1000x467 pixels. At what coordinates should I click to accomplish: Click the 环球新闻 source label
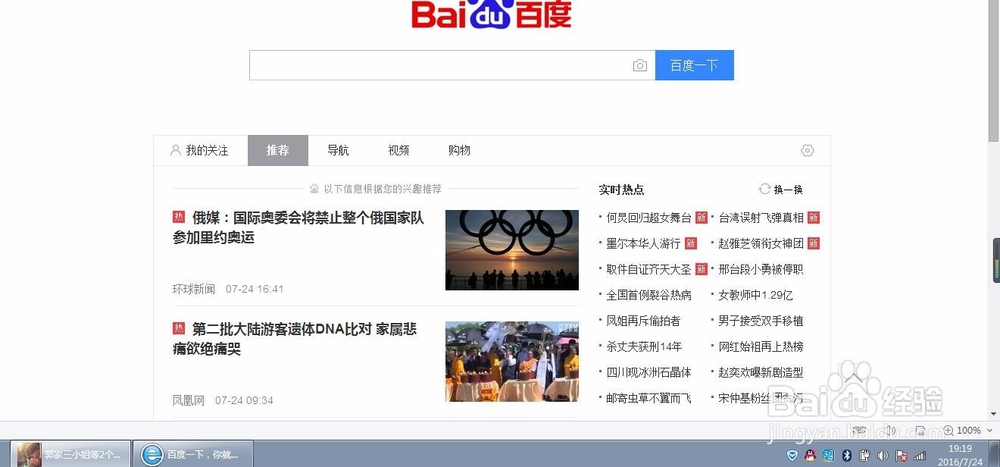pyautogui.click(x=194, y=289)
